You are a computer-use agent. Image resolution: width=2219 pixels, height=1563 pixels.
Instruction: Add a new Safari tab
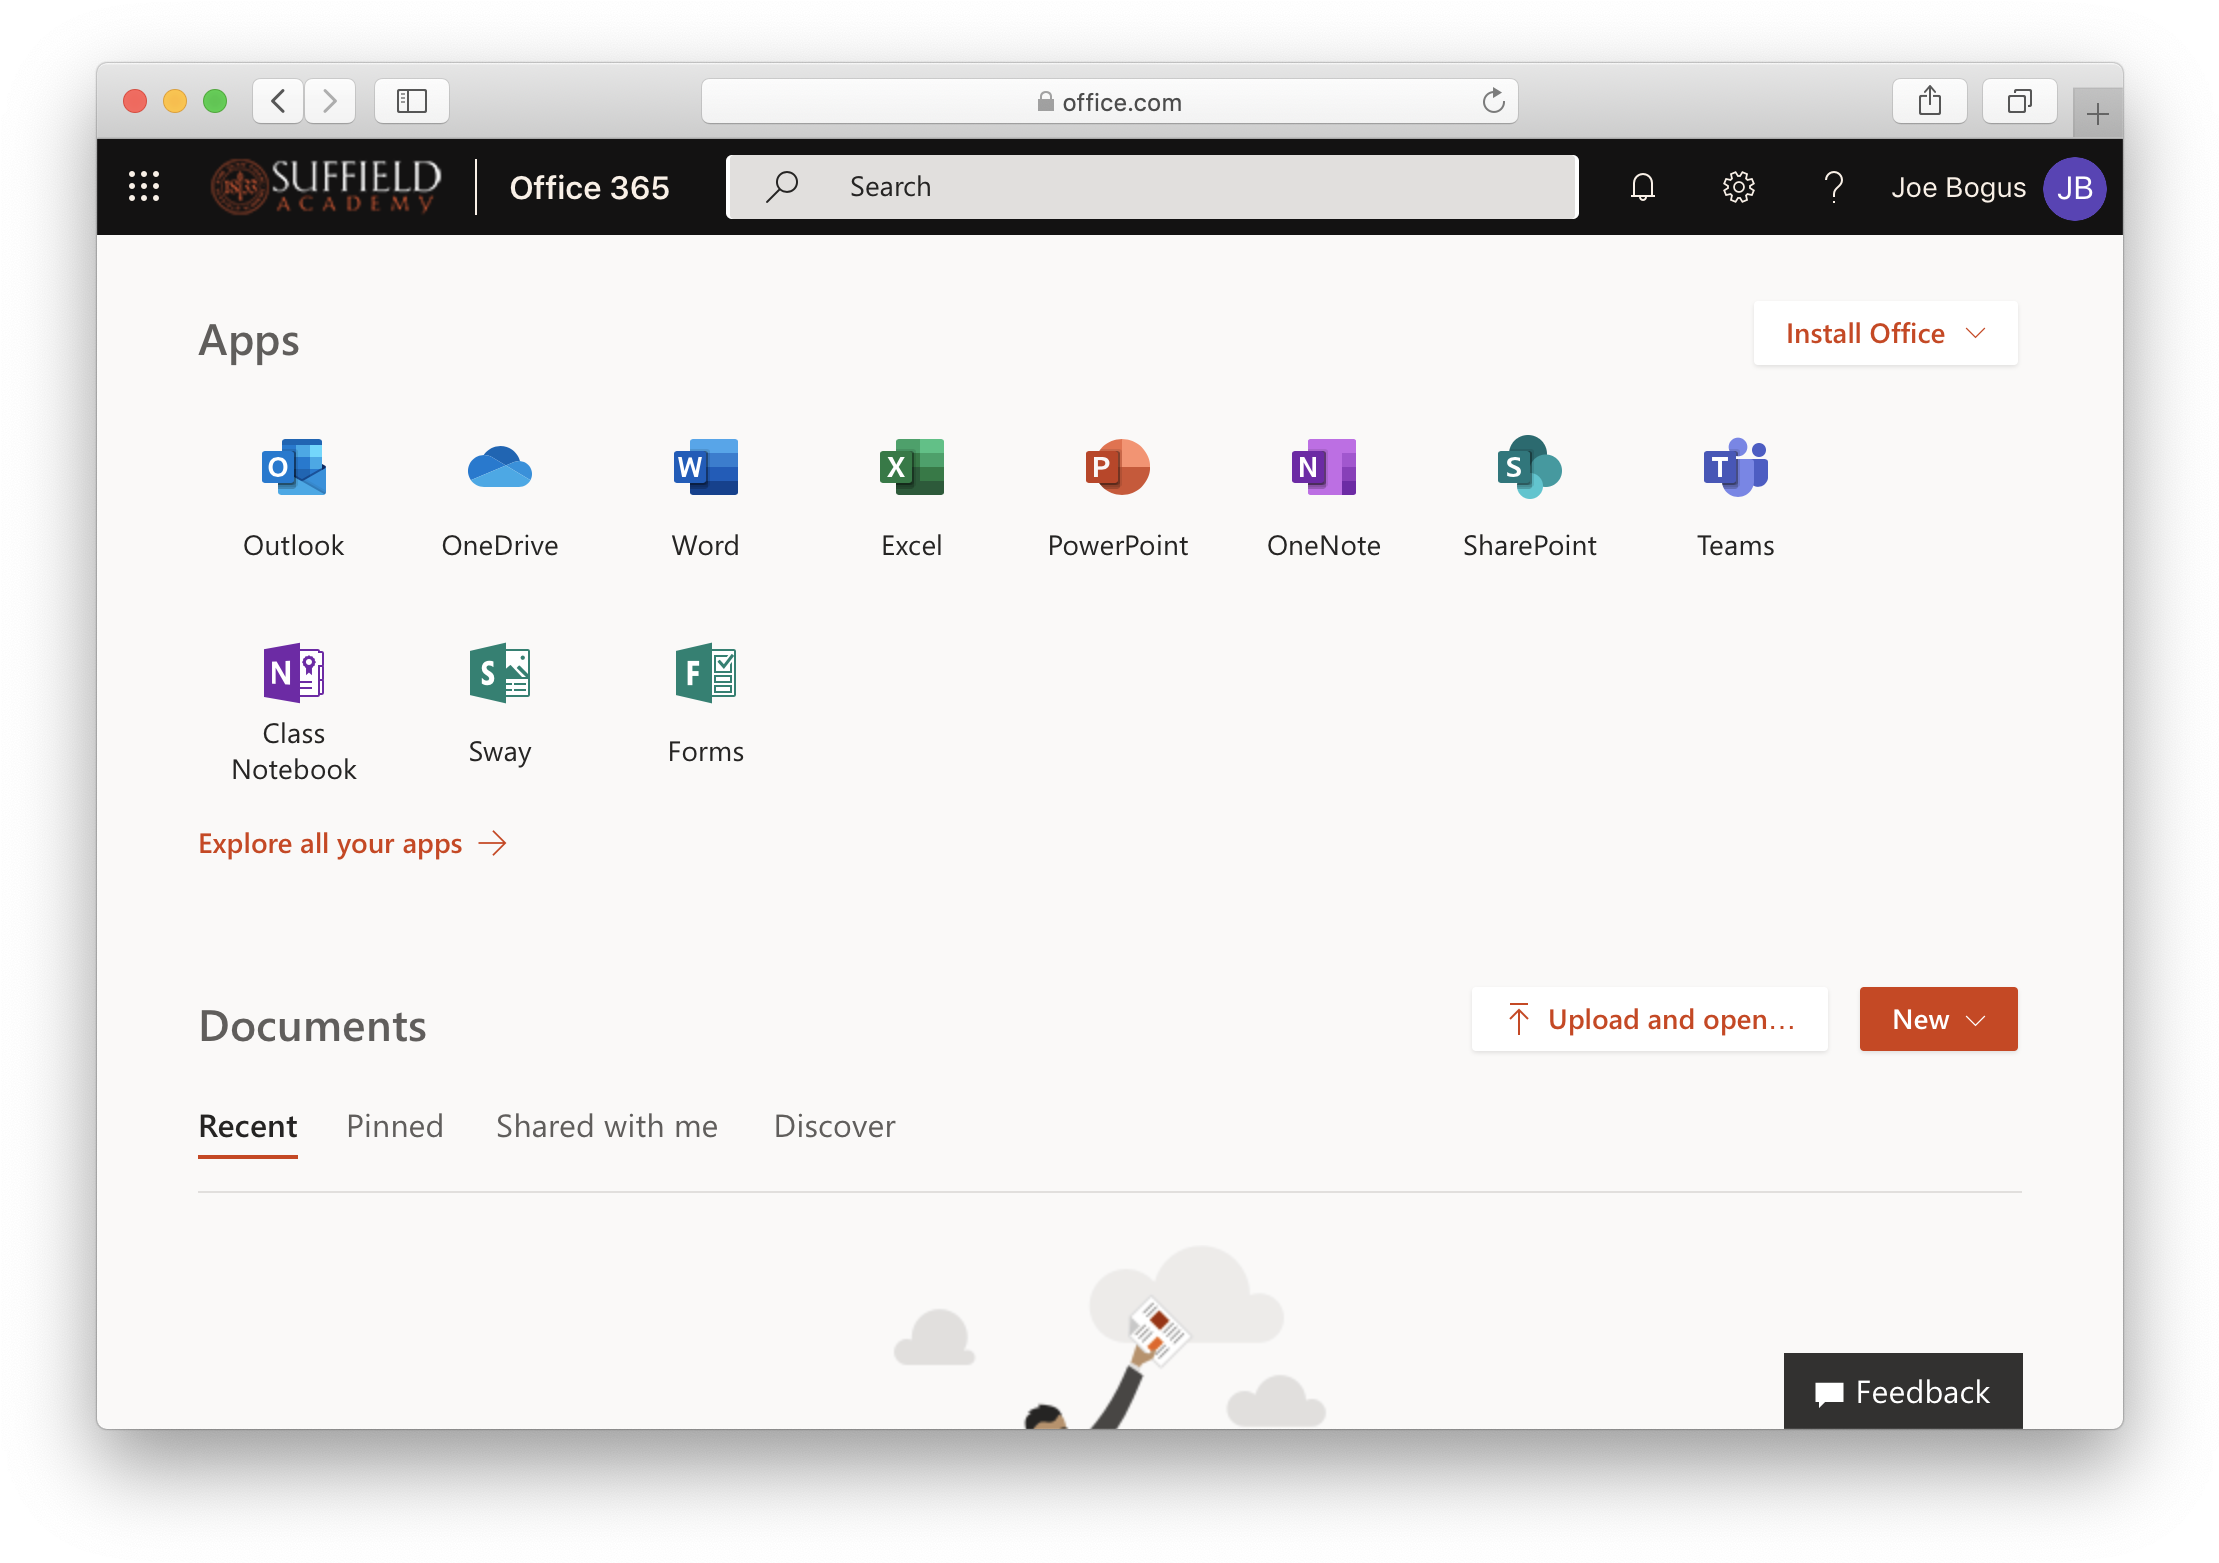tap(2098, 114)
